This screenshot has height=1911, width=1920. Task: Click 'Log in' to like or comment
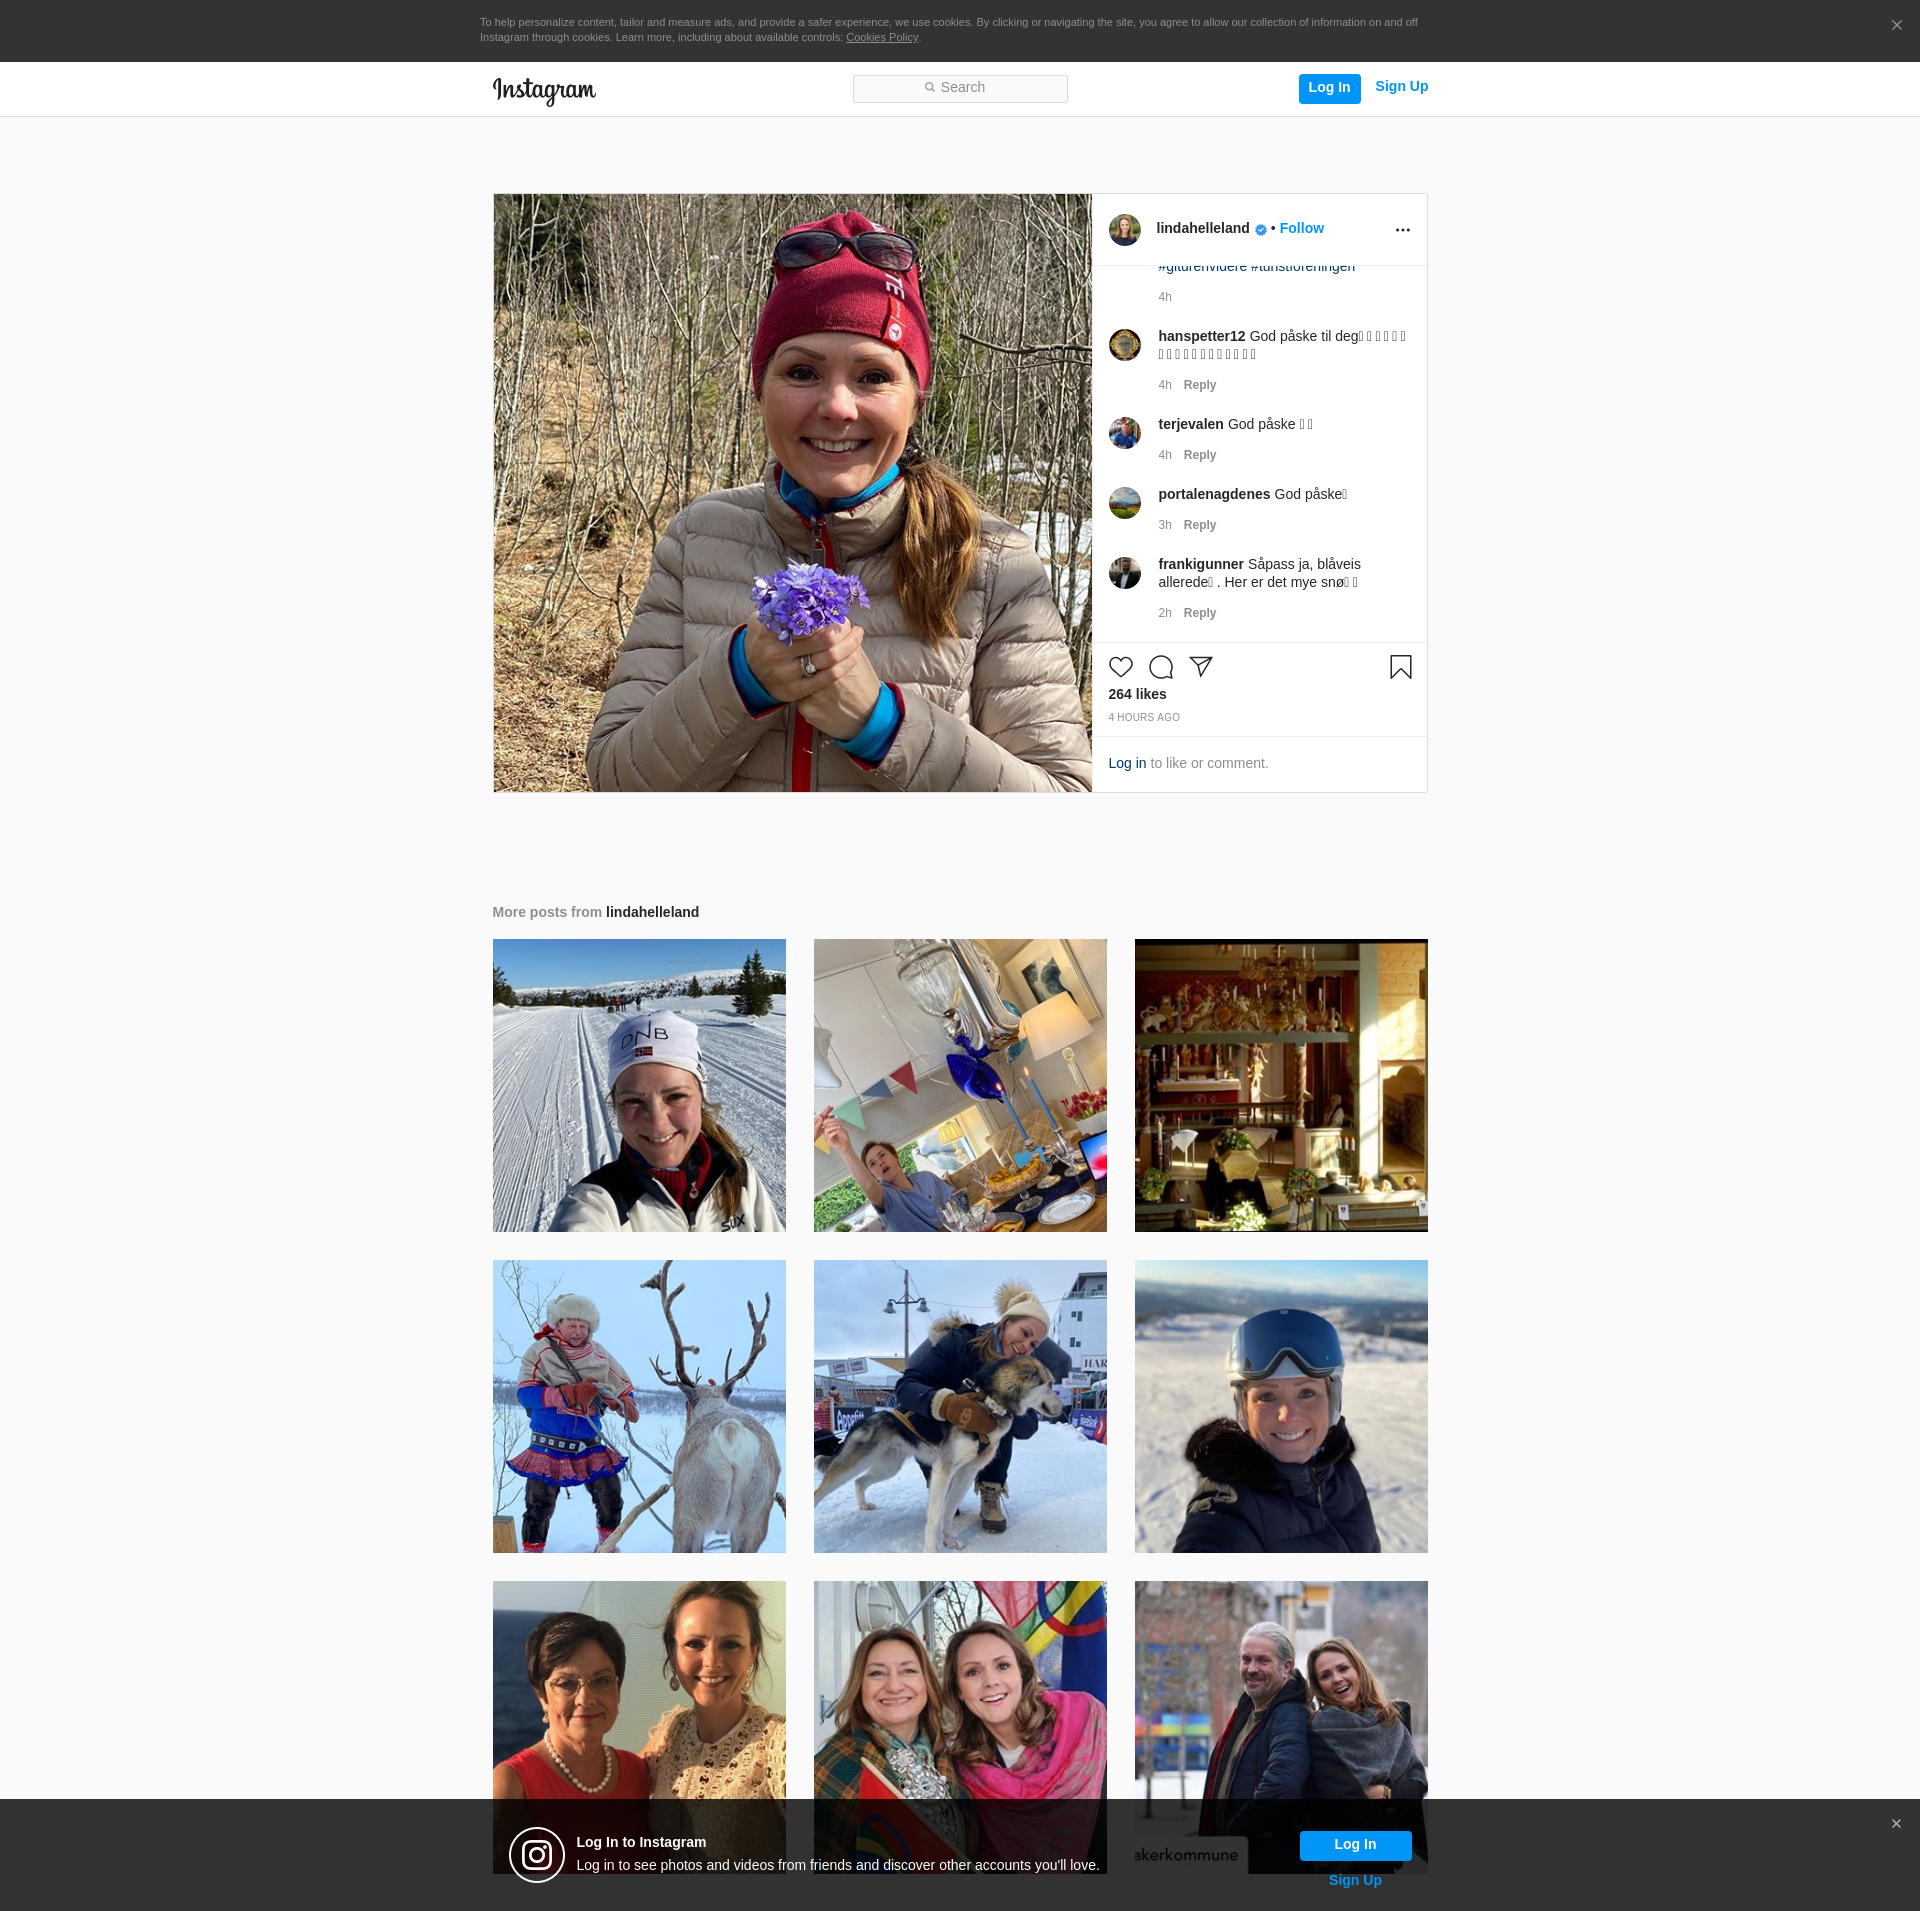[1127, 763]
